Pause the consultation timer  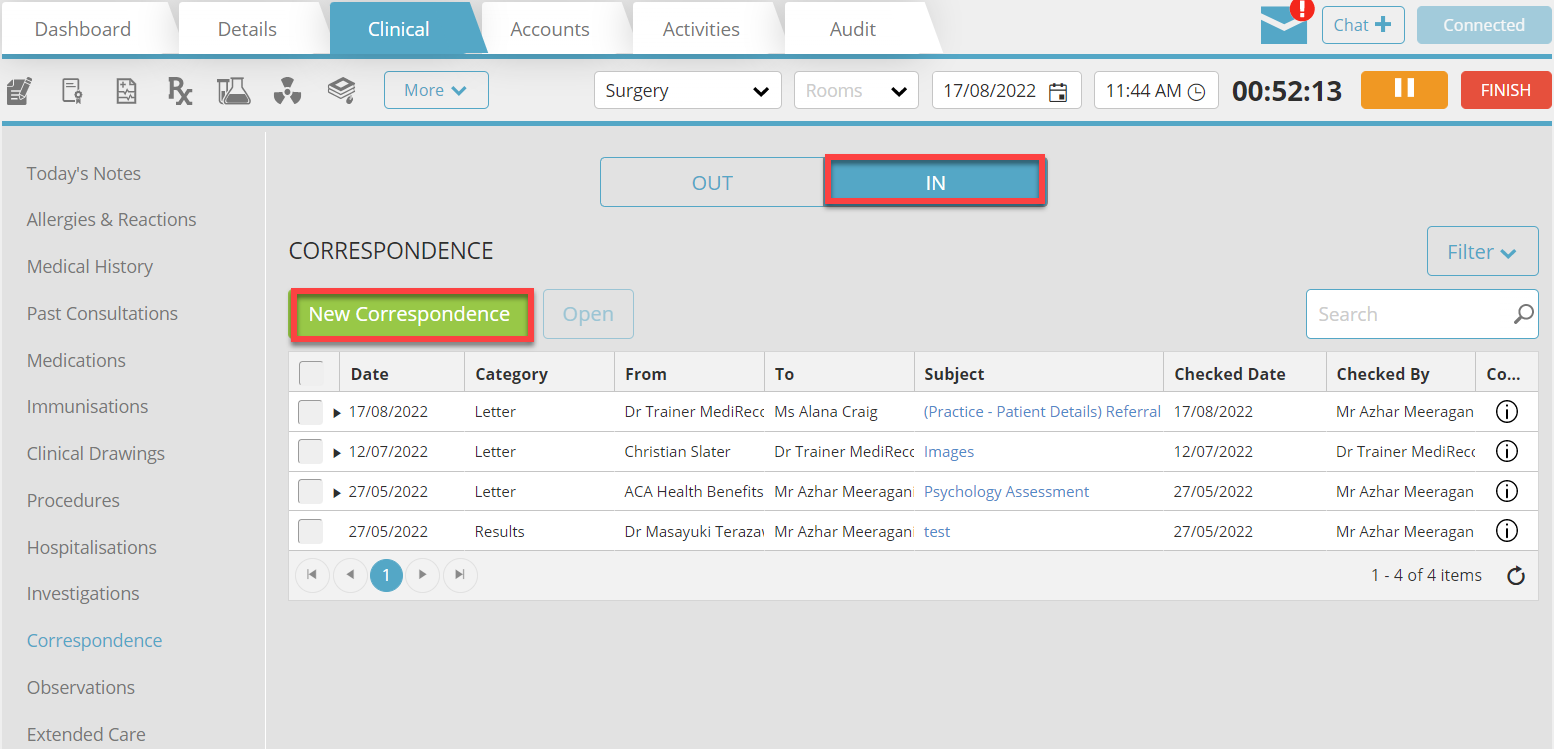1404,90
